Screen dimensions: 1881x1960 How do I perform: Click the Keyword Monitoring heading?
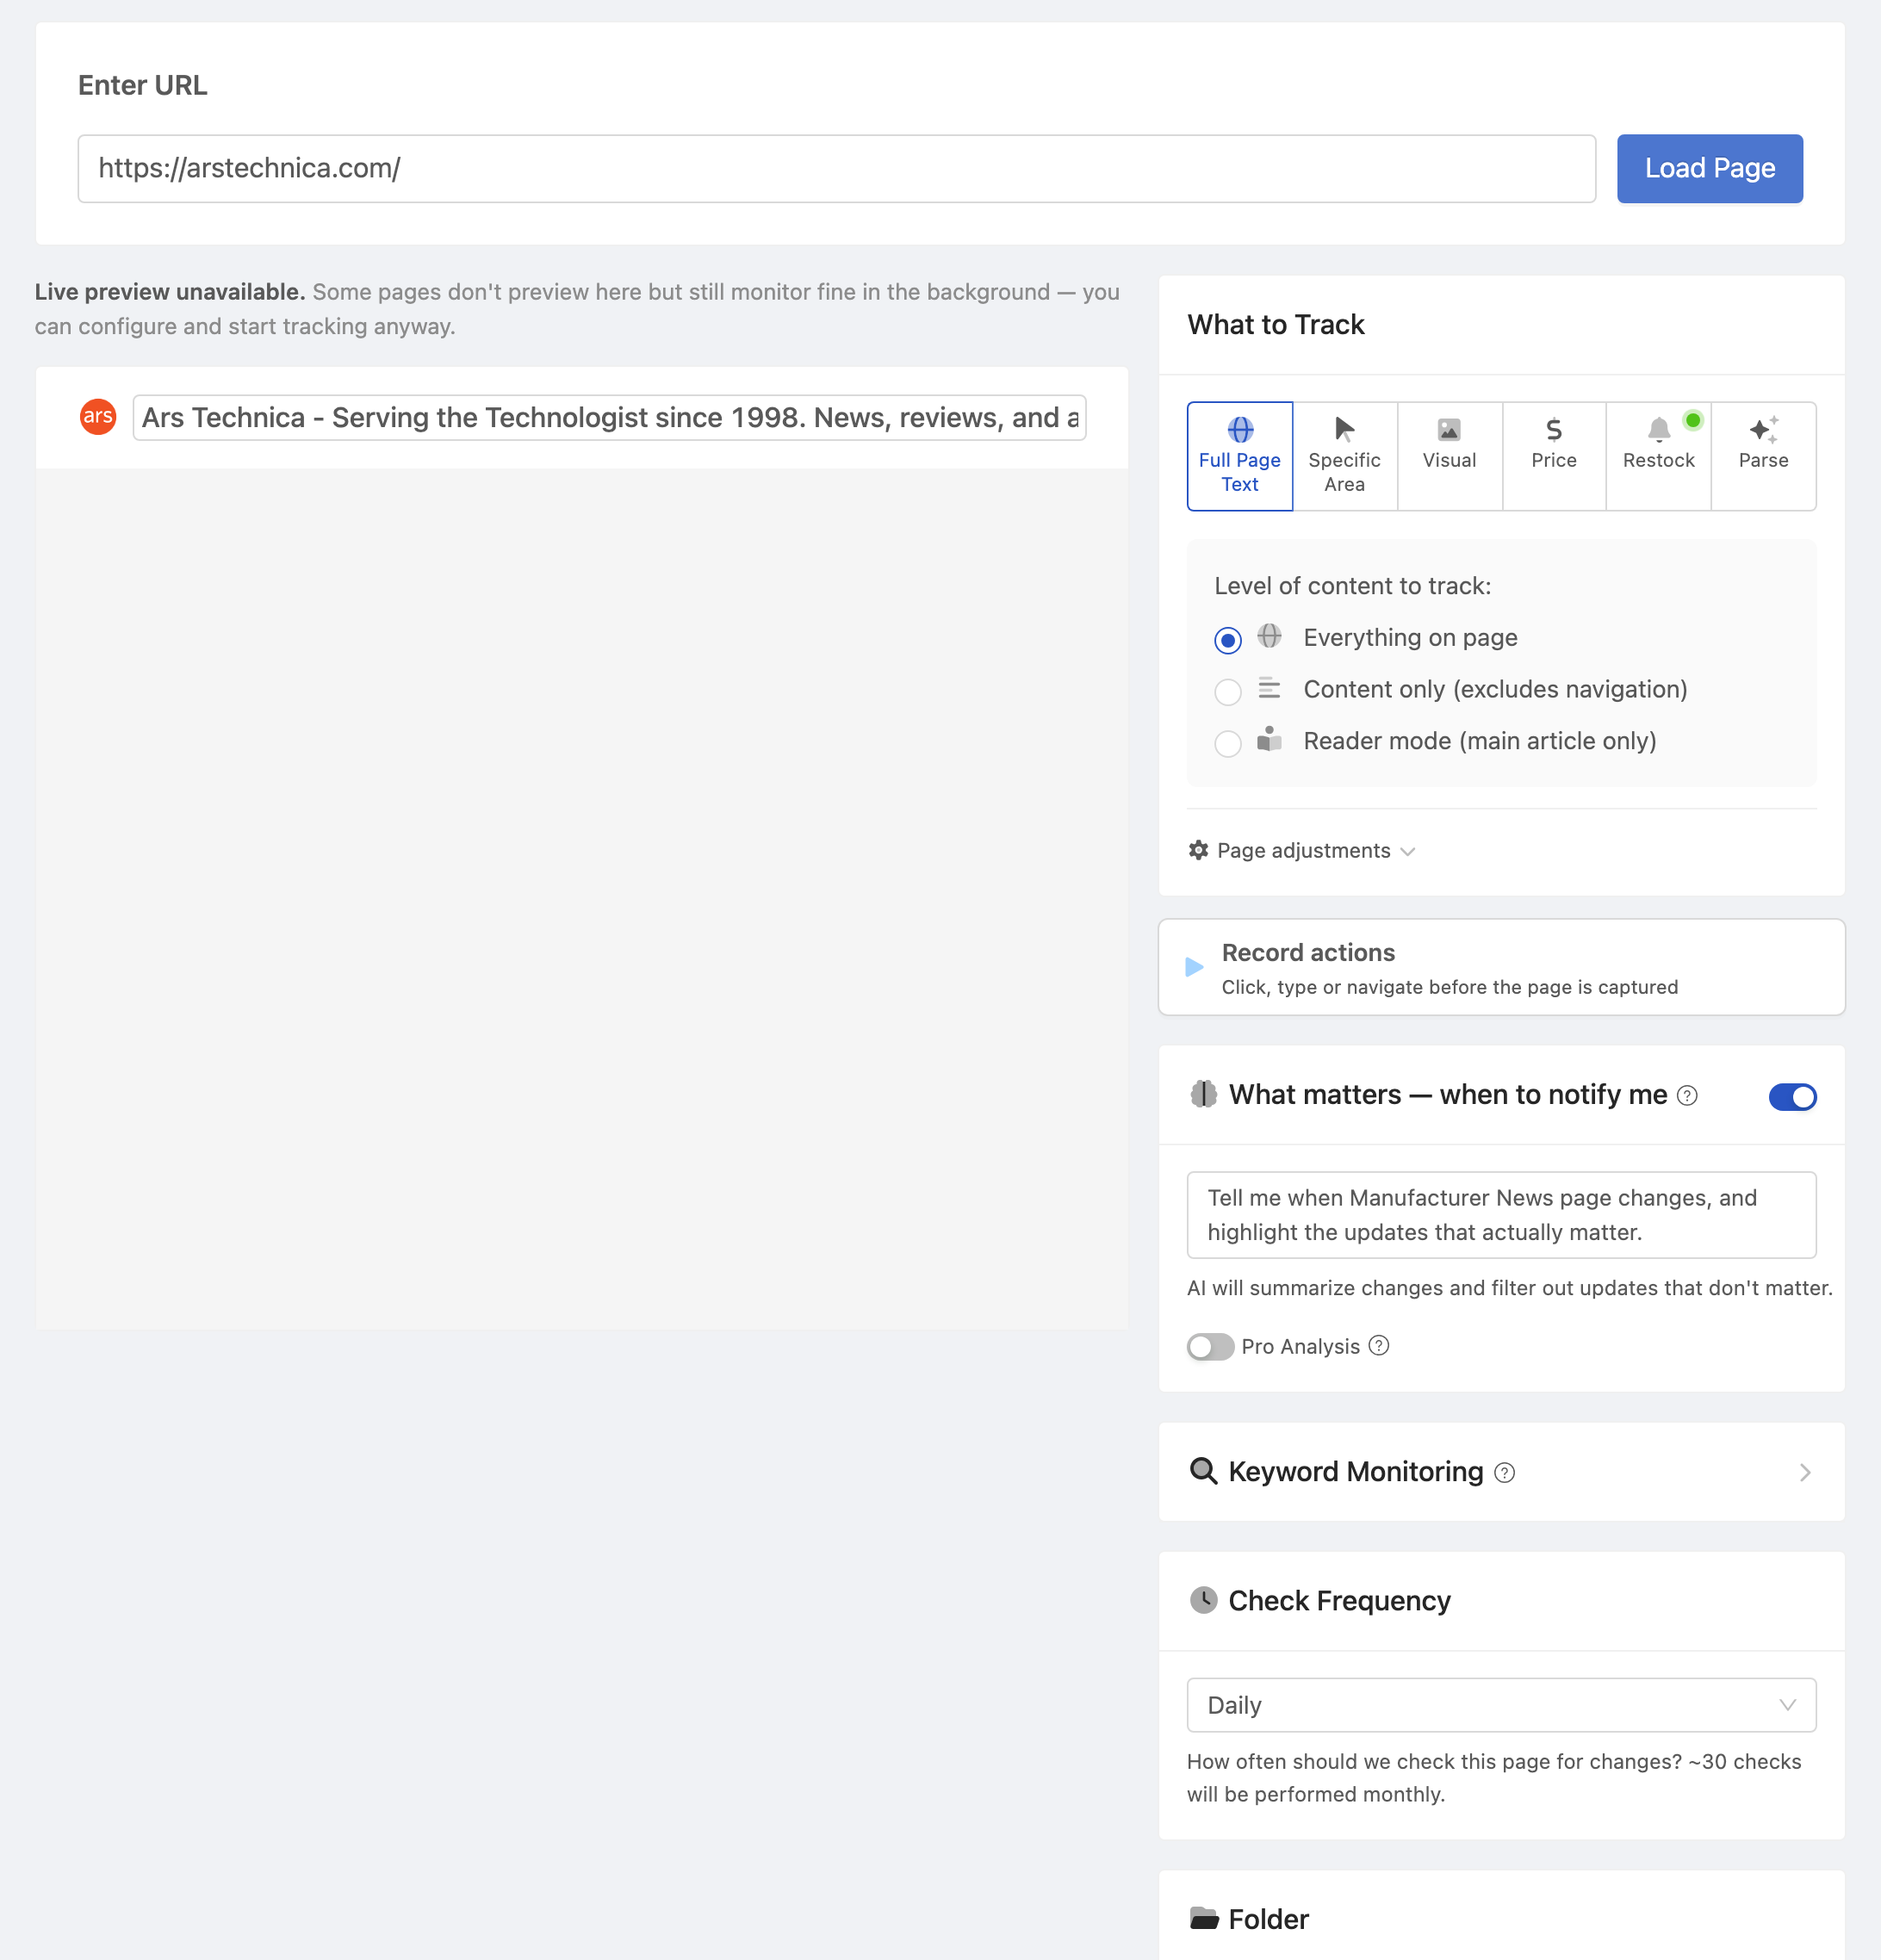point(1355,1472)
